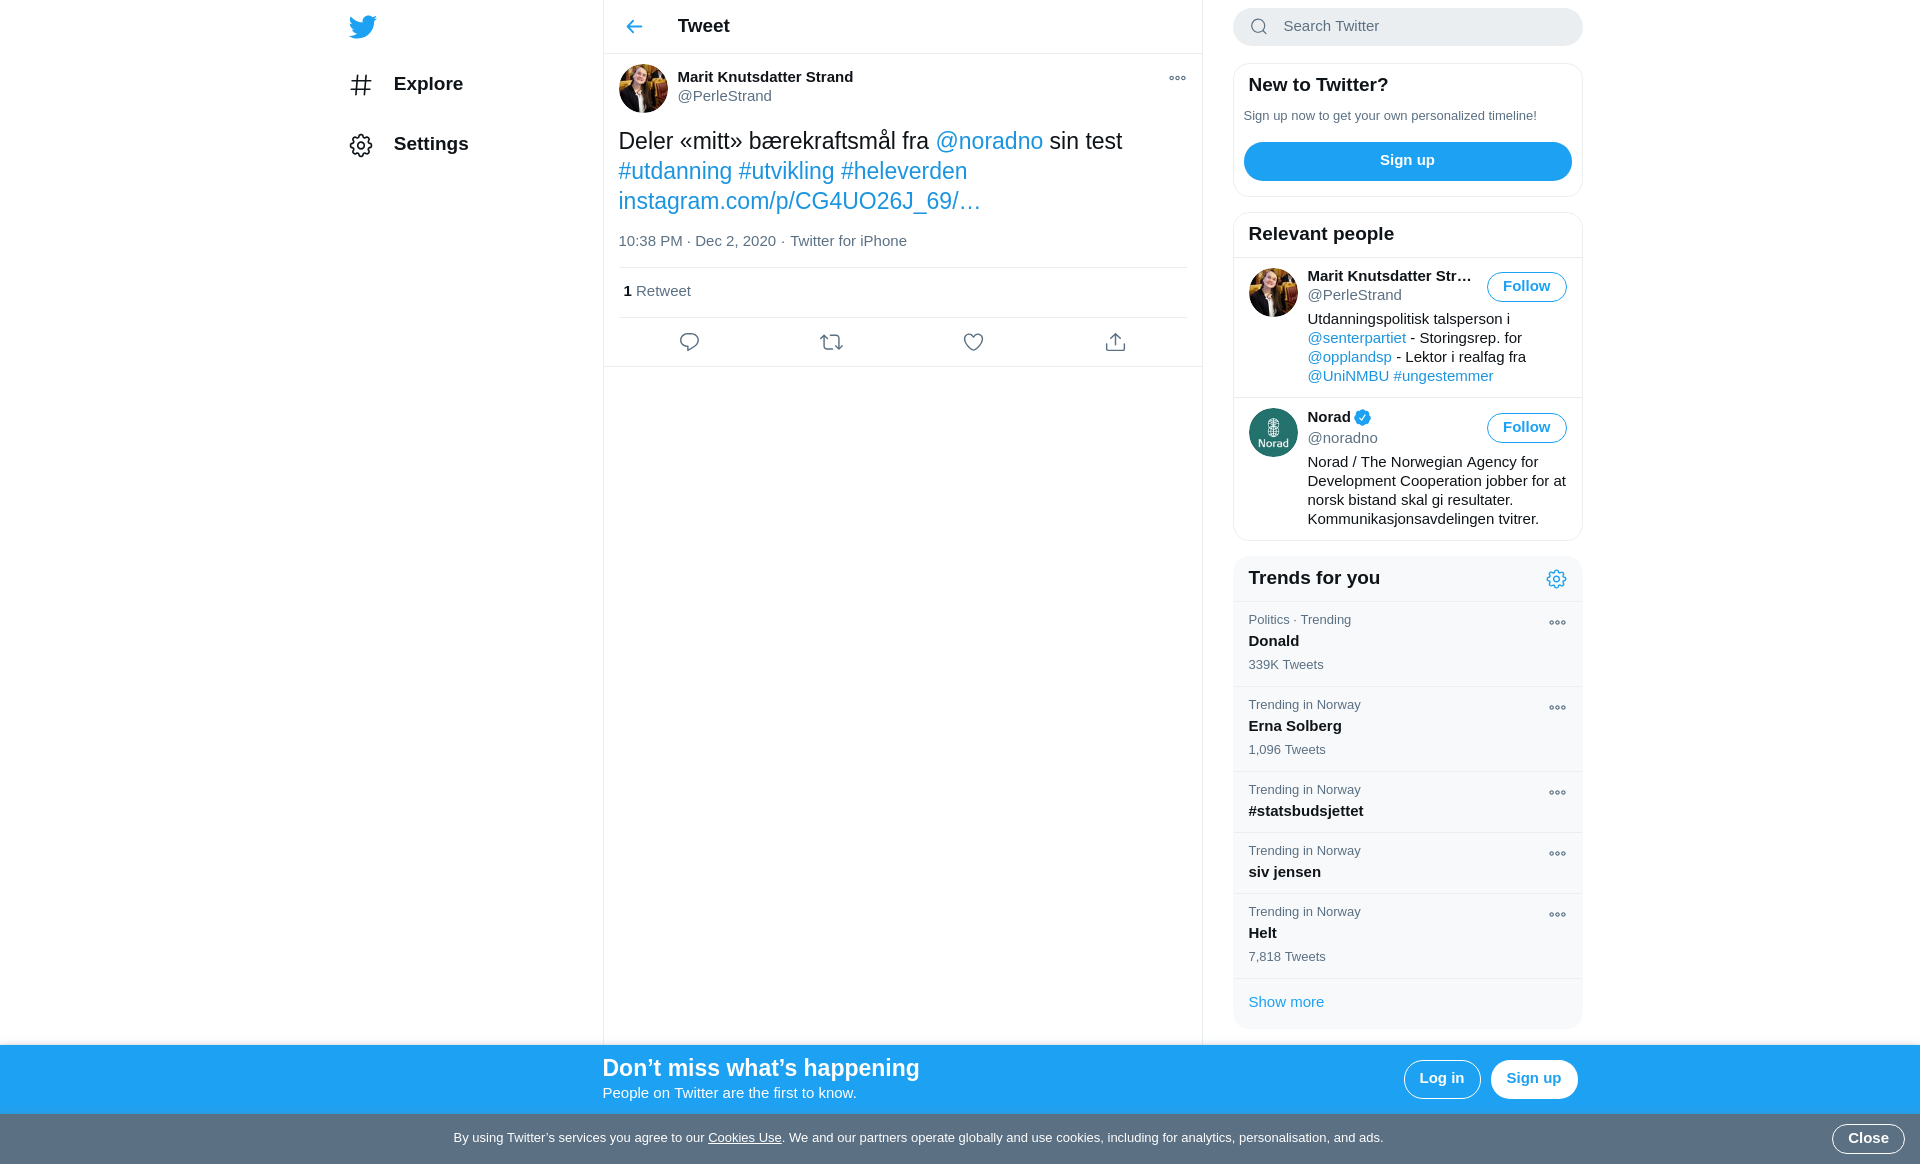The height and width of the screenshot is (1164, 1920).
Task: Open the Trends settings gear icon
Action: tap(1556, 579)
